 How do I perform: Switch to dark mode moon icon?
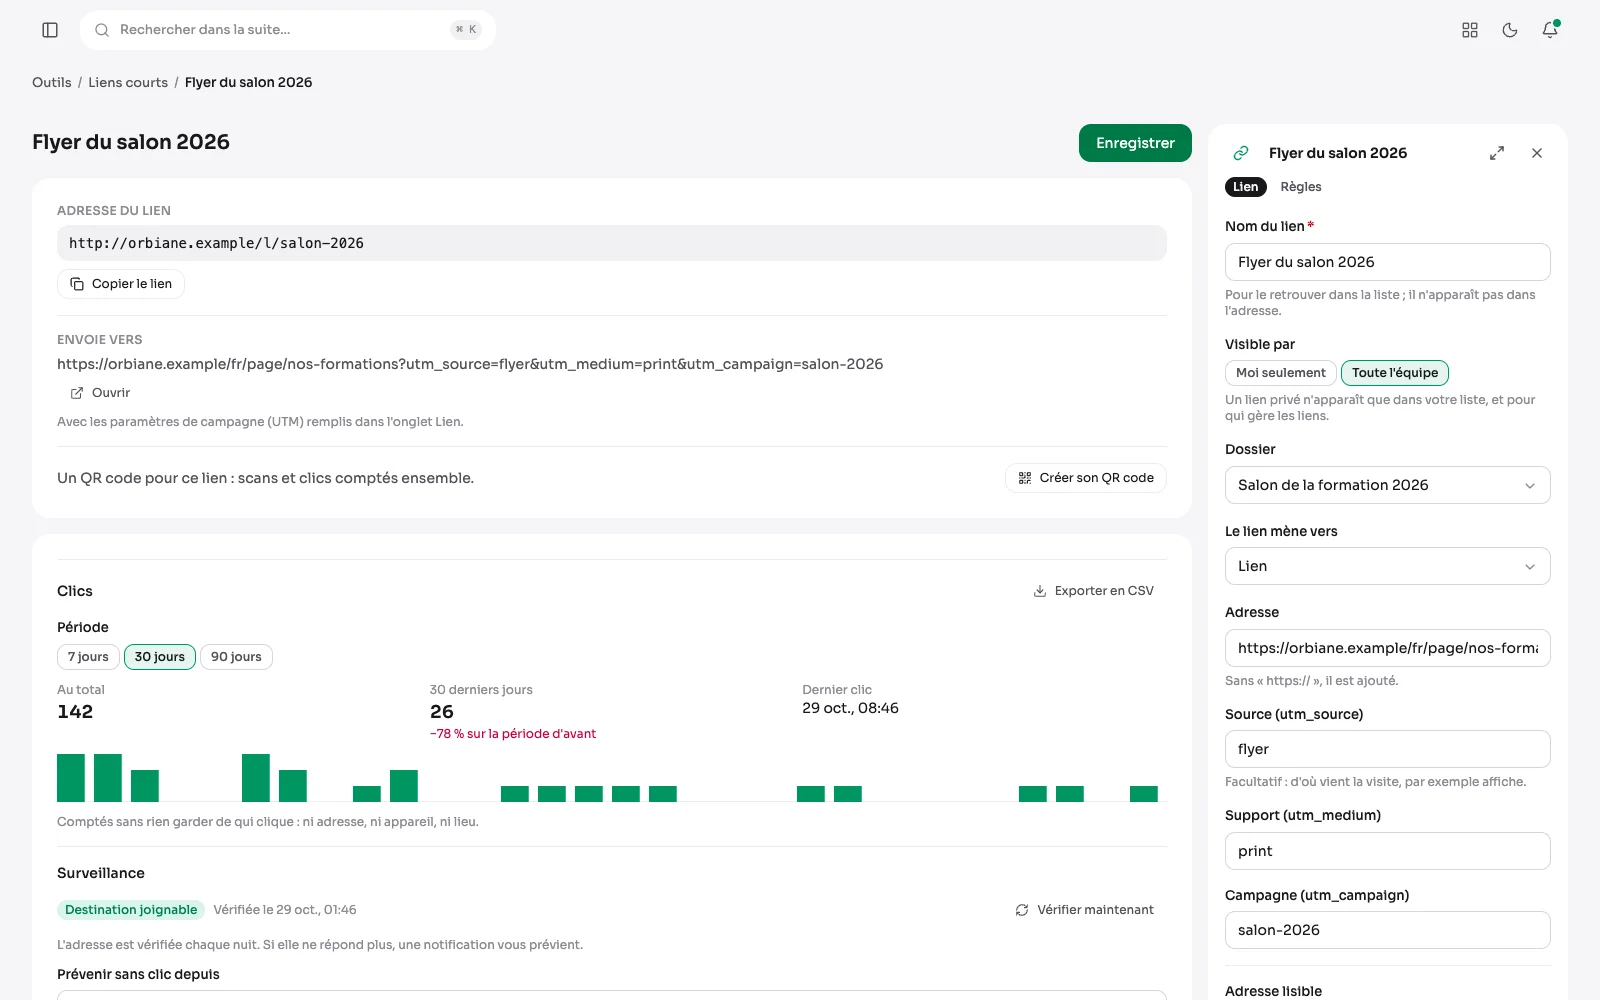[1510, 30]
